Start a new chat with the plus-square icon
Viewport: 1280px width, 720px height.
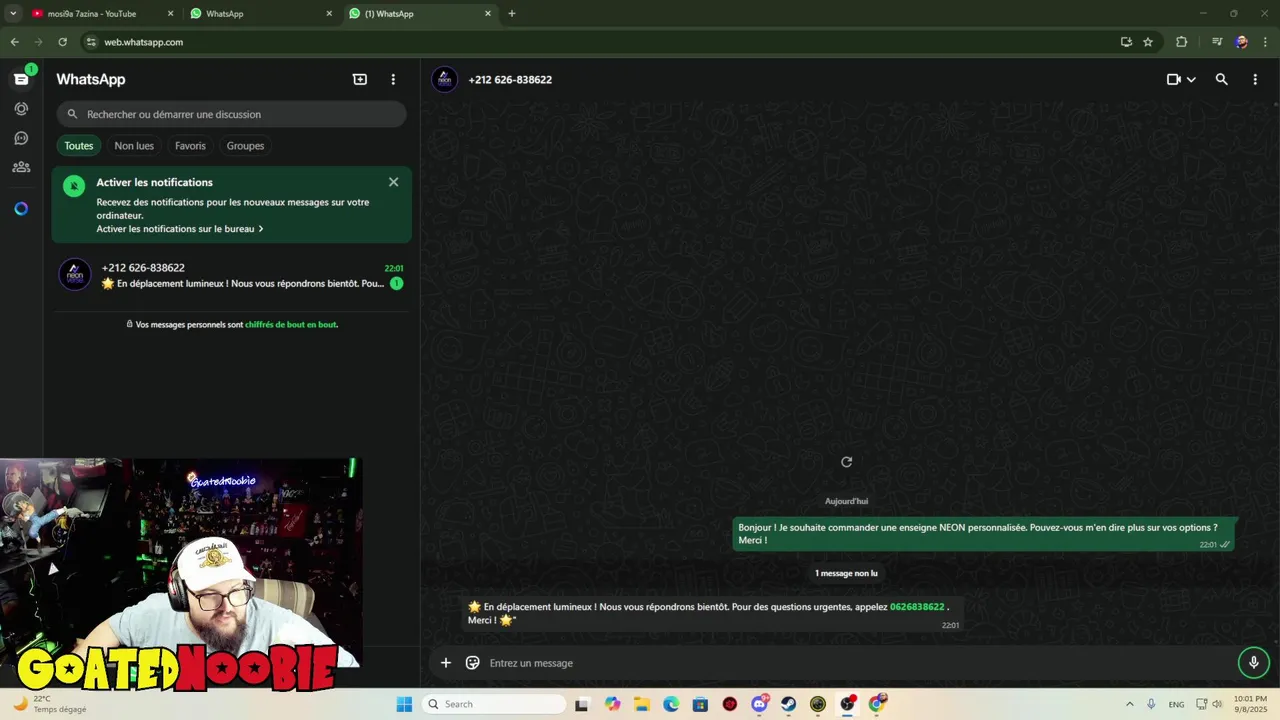(360, 79)
